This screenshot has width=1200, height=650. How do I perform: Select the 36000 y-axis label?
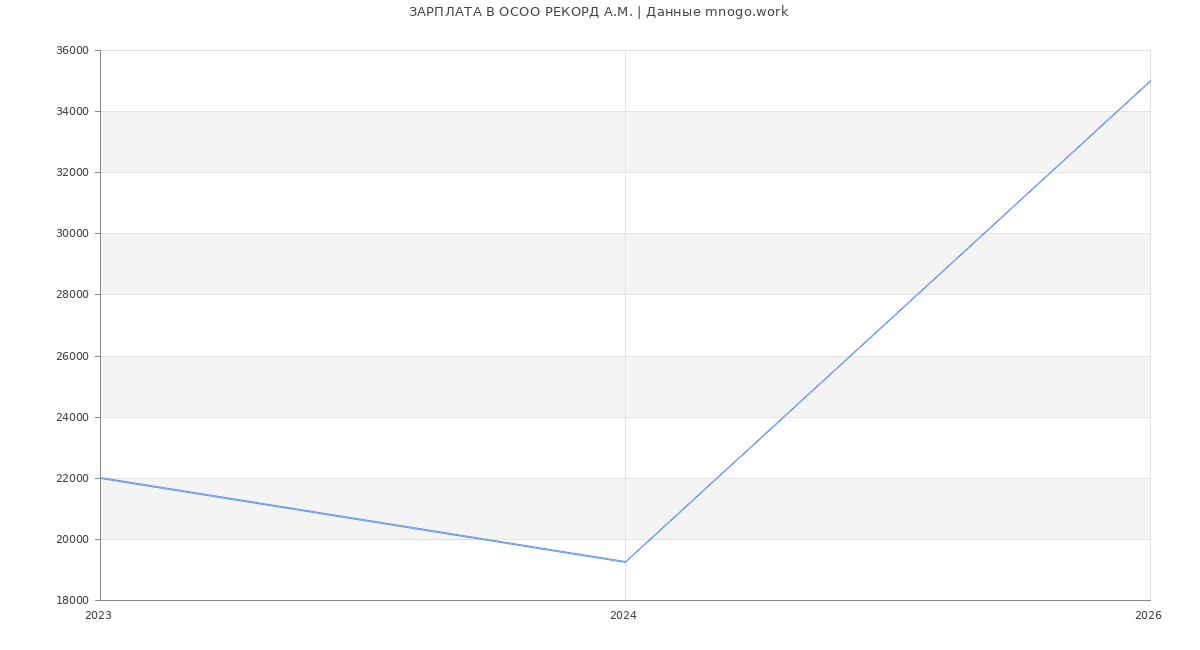coord(74,50)
